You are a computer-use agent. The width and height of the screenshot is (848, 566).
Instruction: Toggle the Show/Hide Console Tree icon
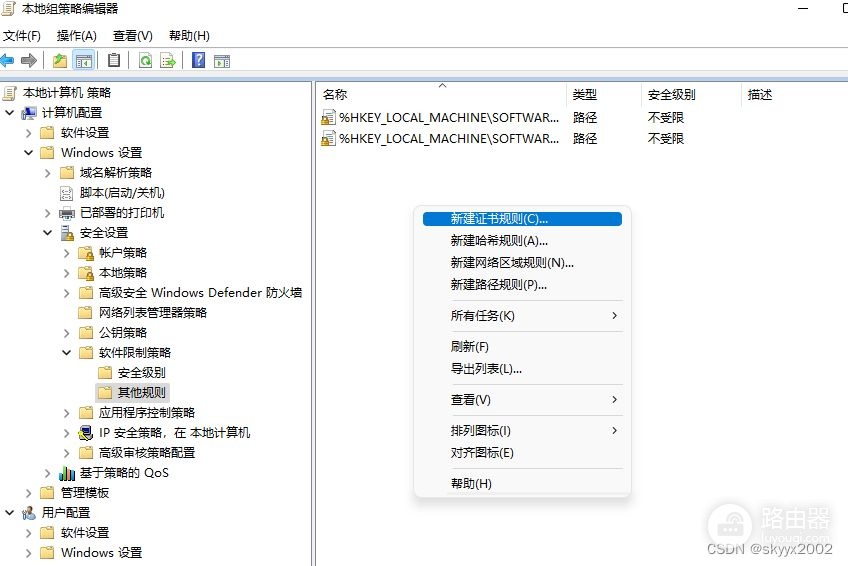[x=83, y=61]
